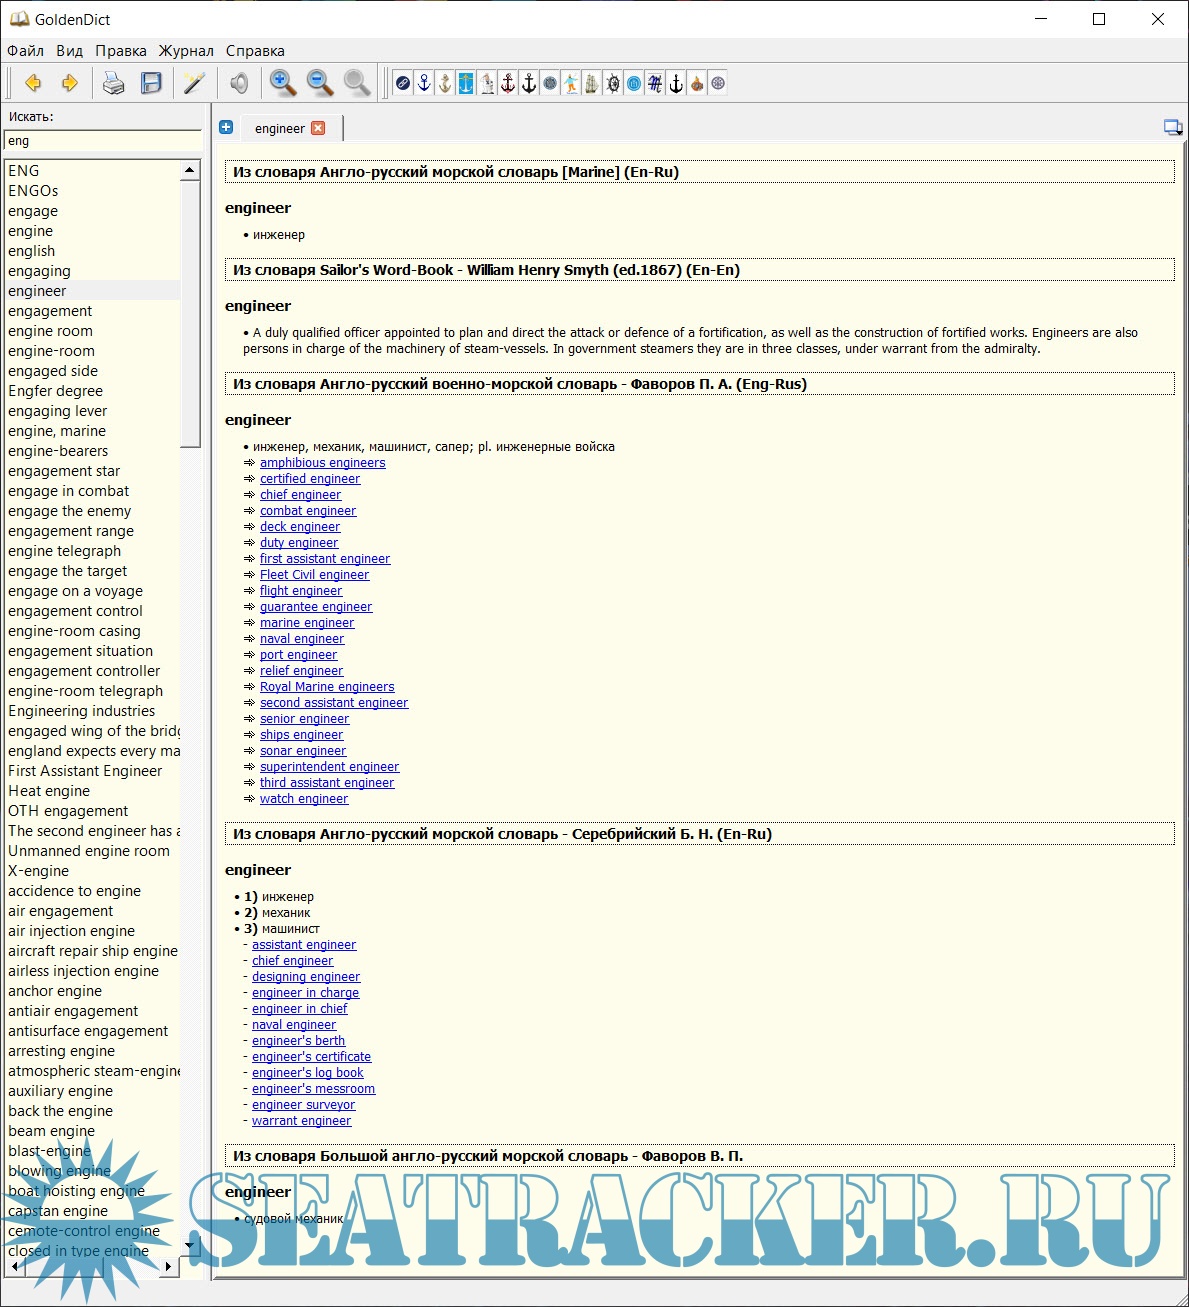Click the forward navigation arrow
The width and height of the screenshot is (1189, 1307).
pyautogui.click(x=69, y=83)
